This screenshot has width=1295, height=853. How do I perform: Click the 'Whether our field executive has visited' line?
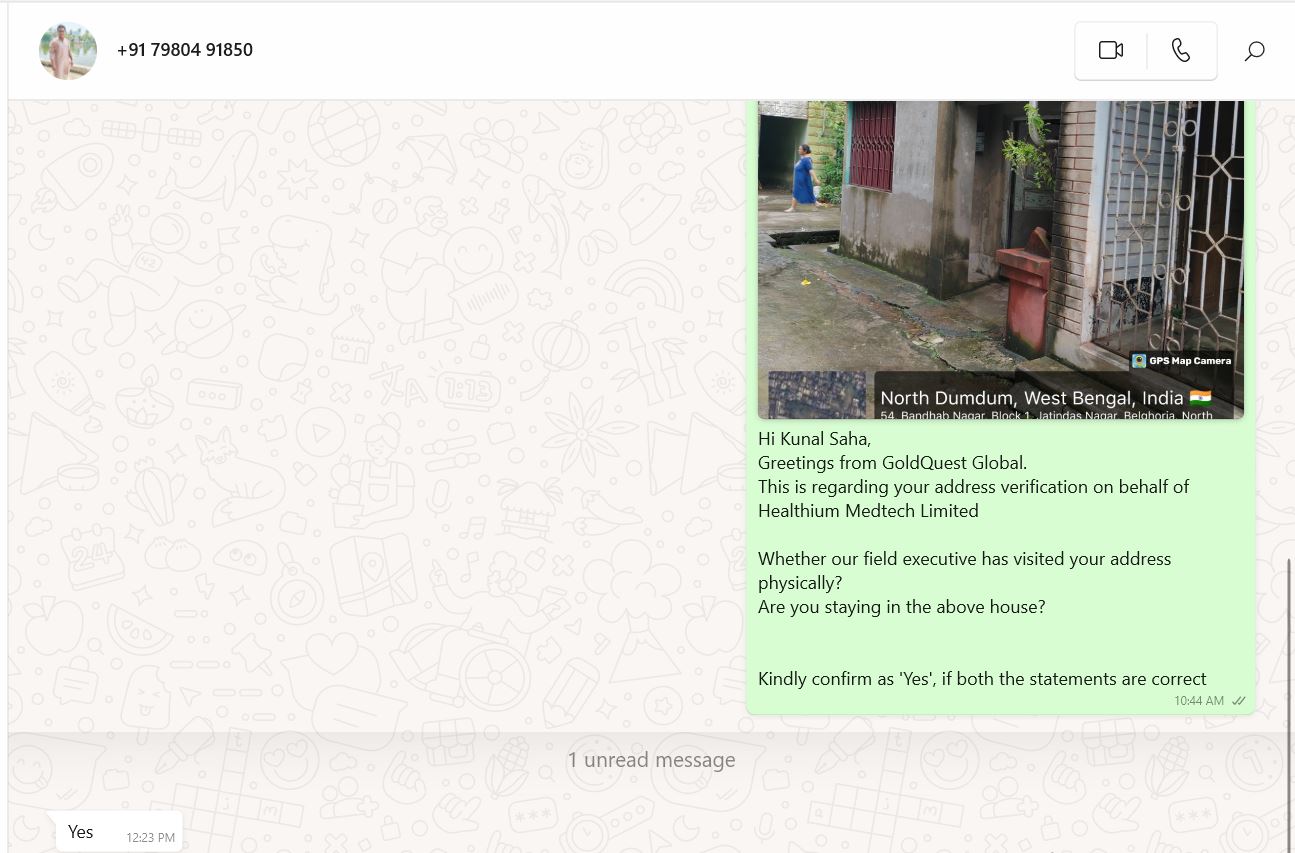coord(964,559)
